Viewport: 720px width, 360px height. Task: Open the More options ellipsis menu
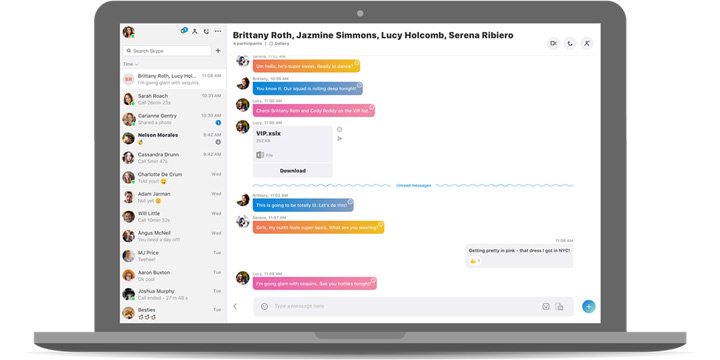(218, 31)
